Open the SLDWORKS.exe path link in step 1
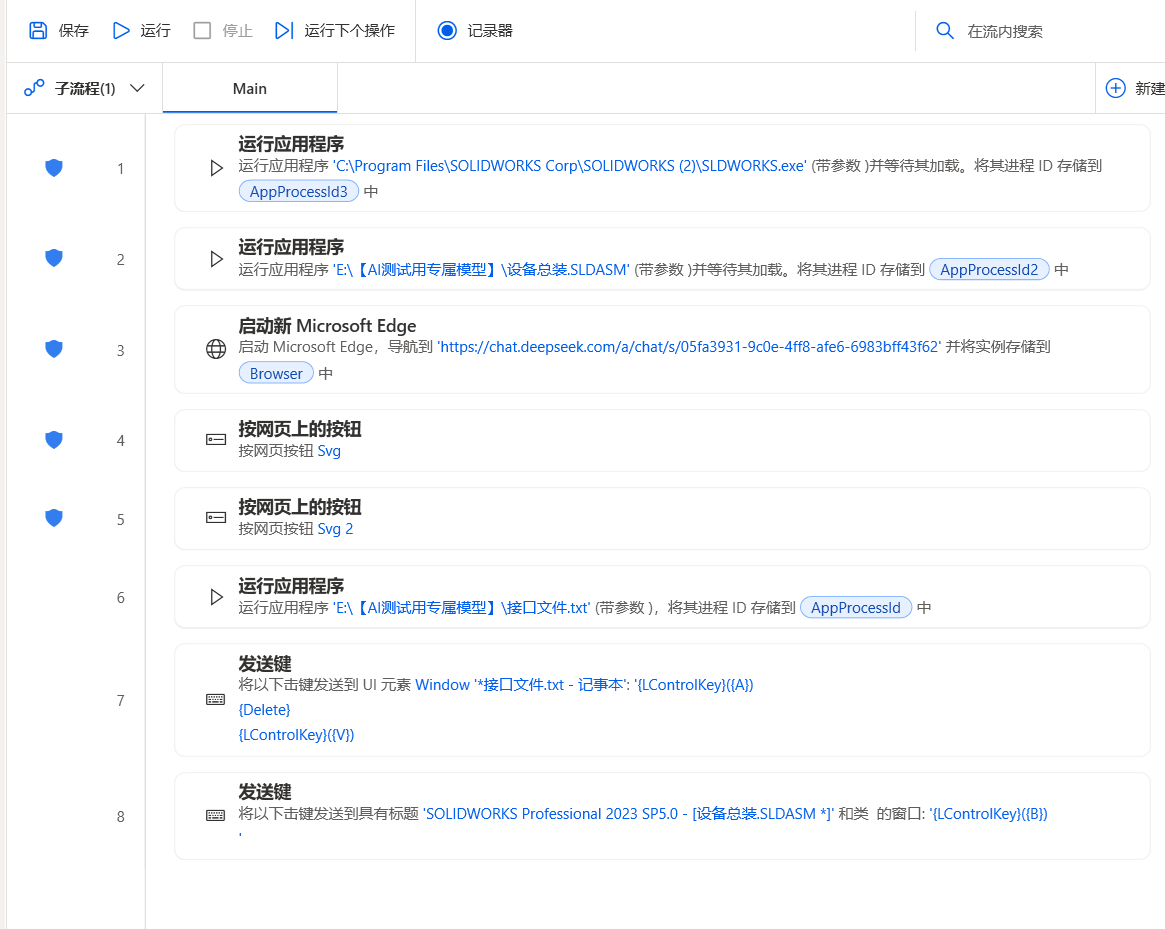This screenshot has height=929, width=1165. pos(570,166)
